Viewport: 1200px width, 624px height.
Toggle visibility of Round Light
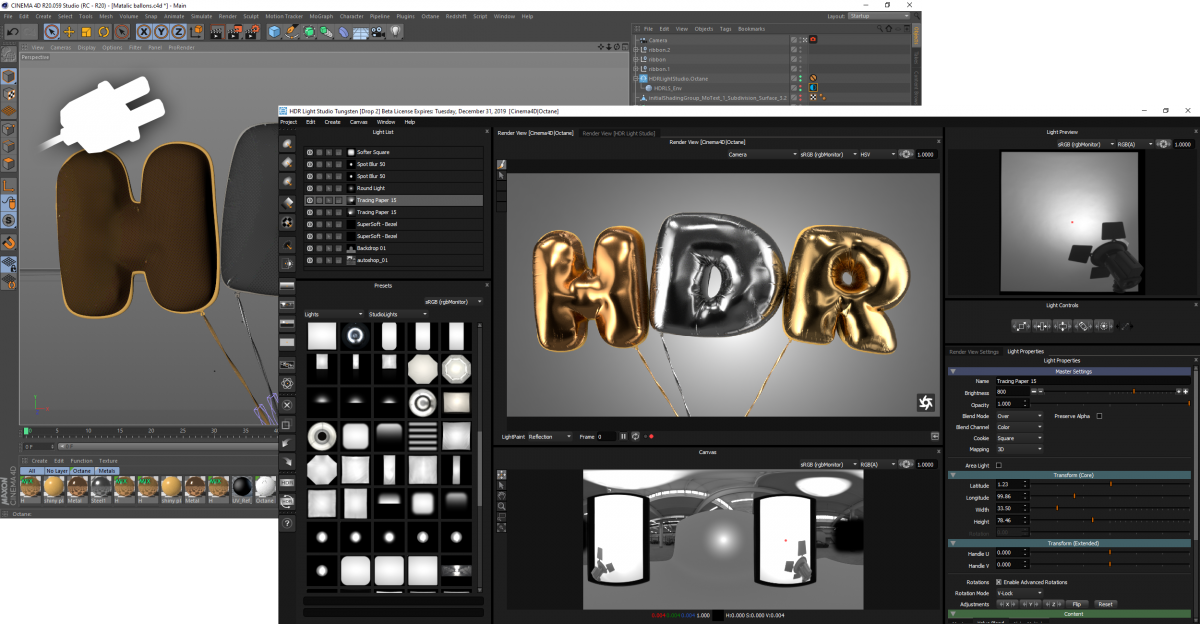pos(310,188)
